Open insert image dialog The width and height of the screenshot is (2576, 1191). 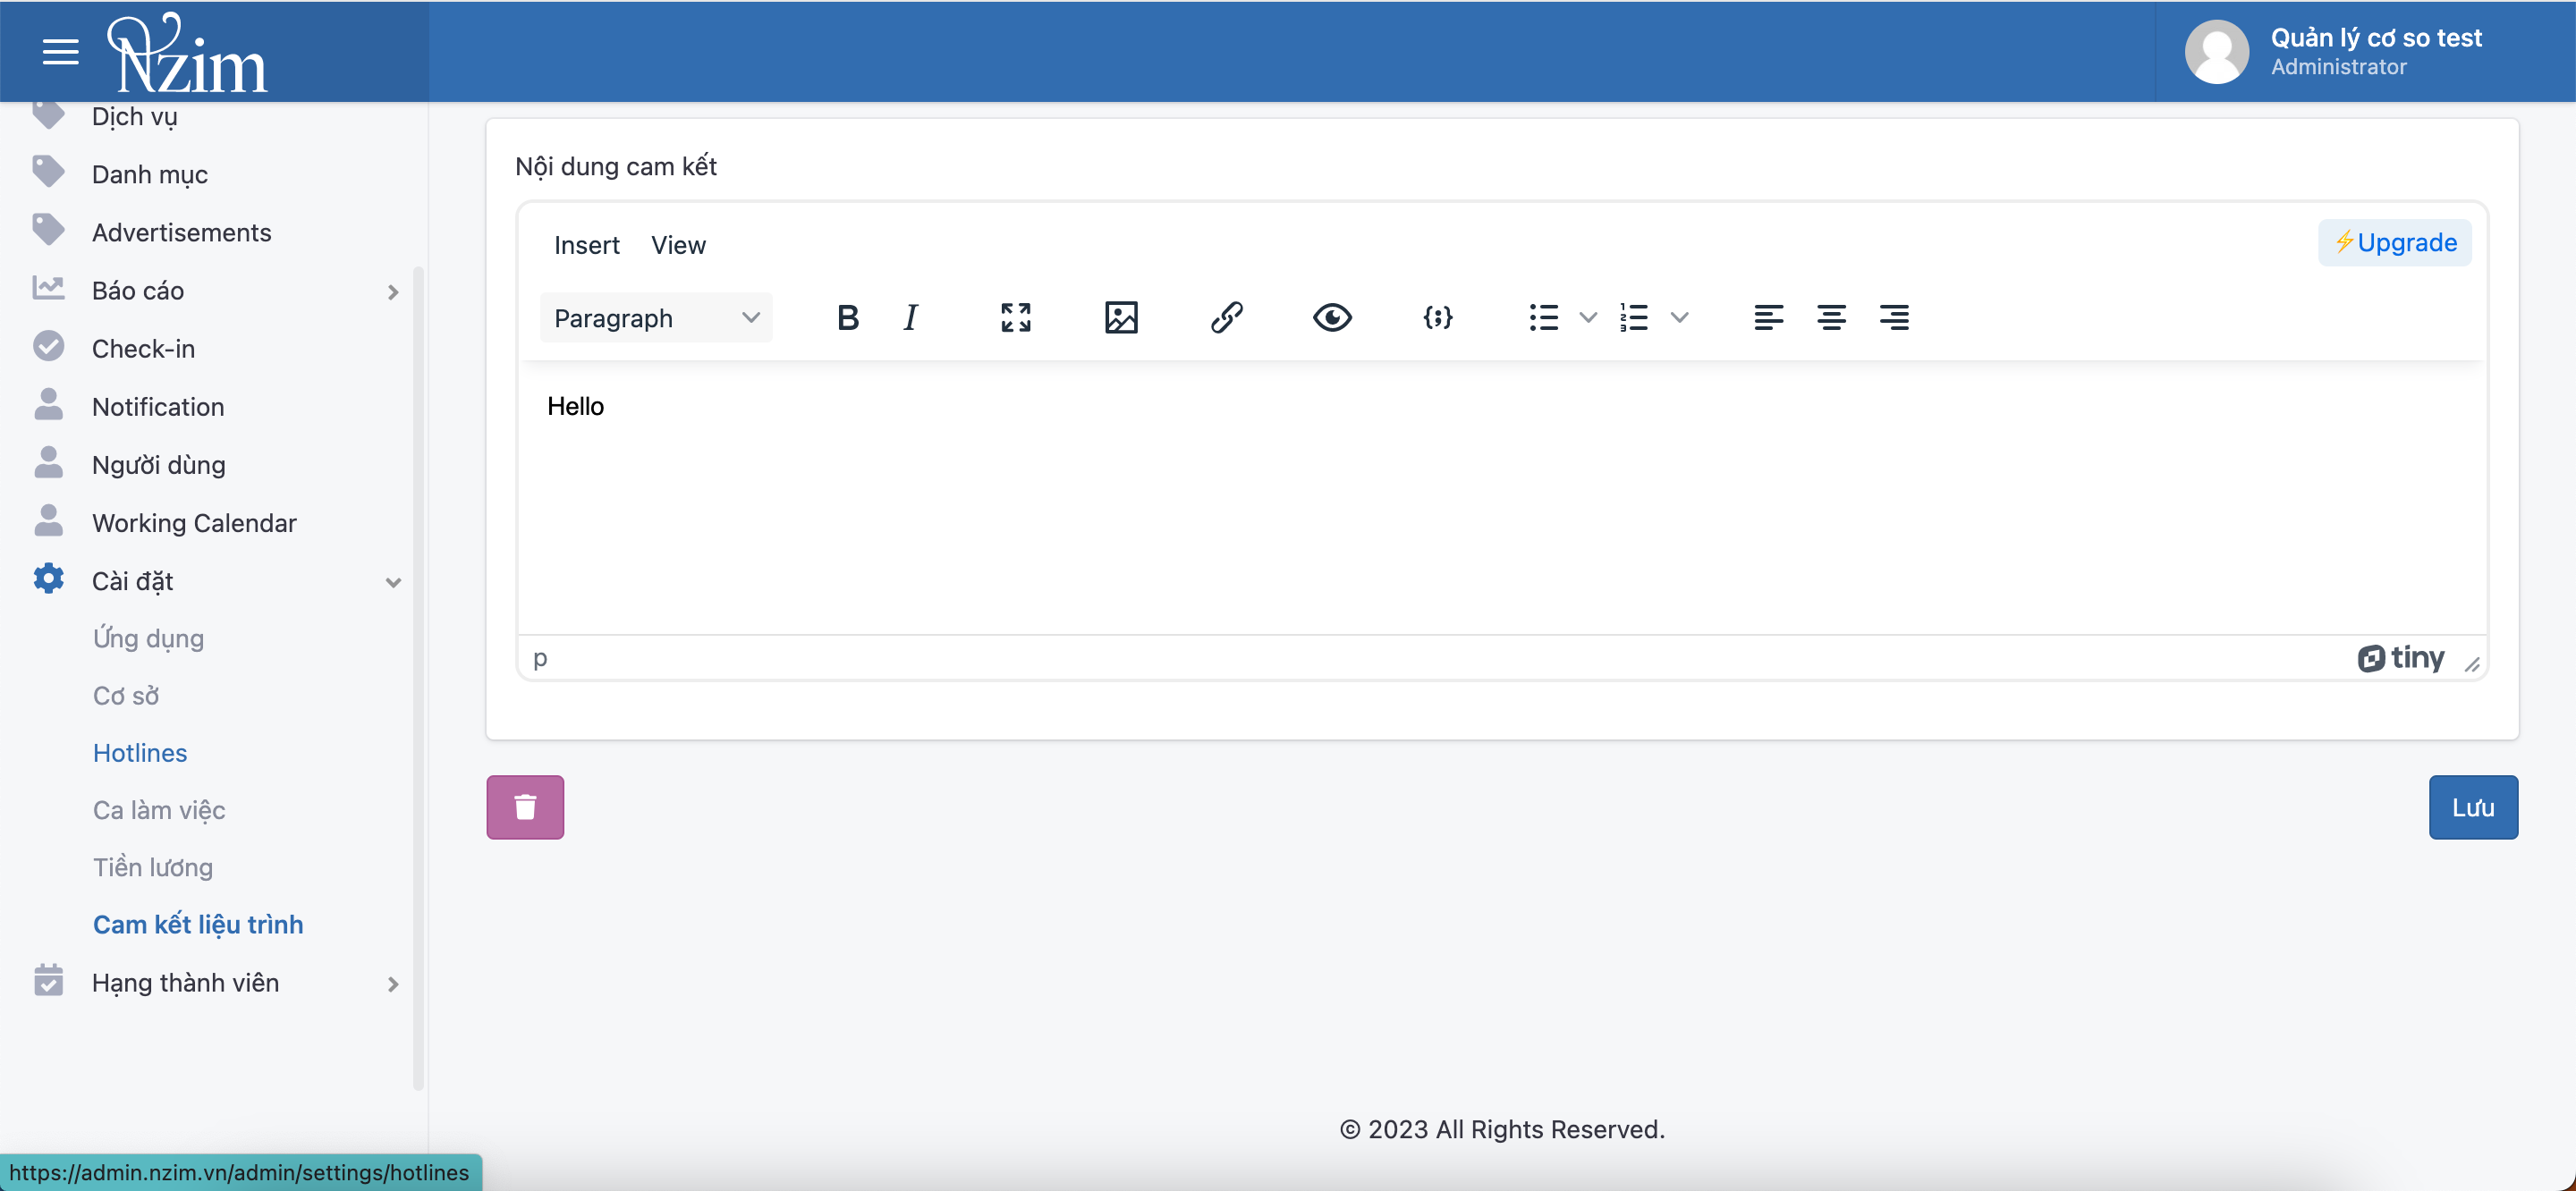tap(1120, 318)
